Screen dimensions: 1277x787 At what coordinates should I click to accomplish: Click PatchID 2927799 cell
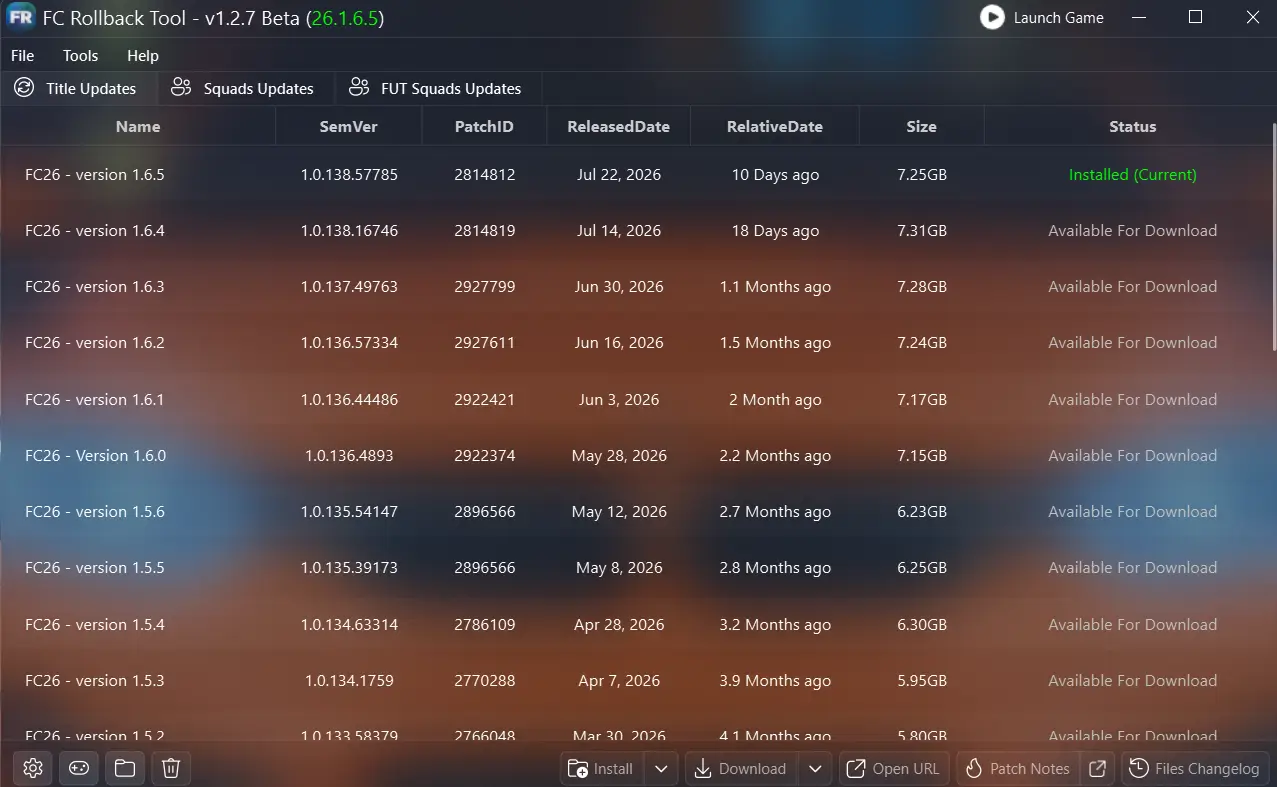click(485, 286)
